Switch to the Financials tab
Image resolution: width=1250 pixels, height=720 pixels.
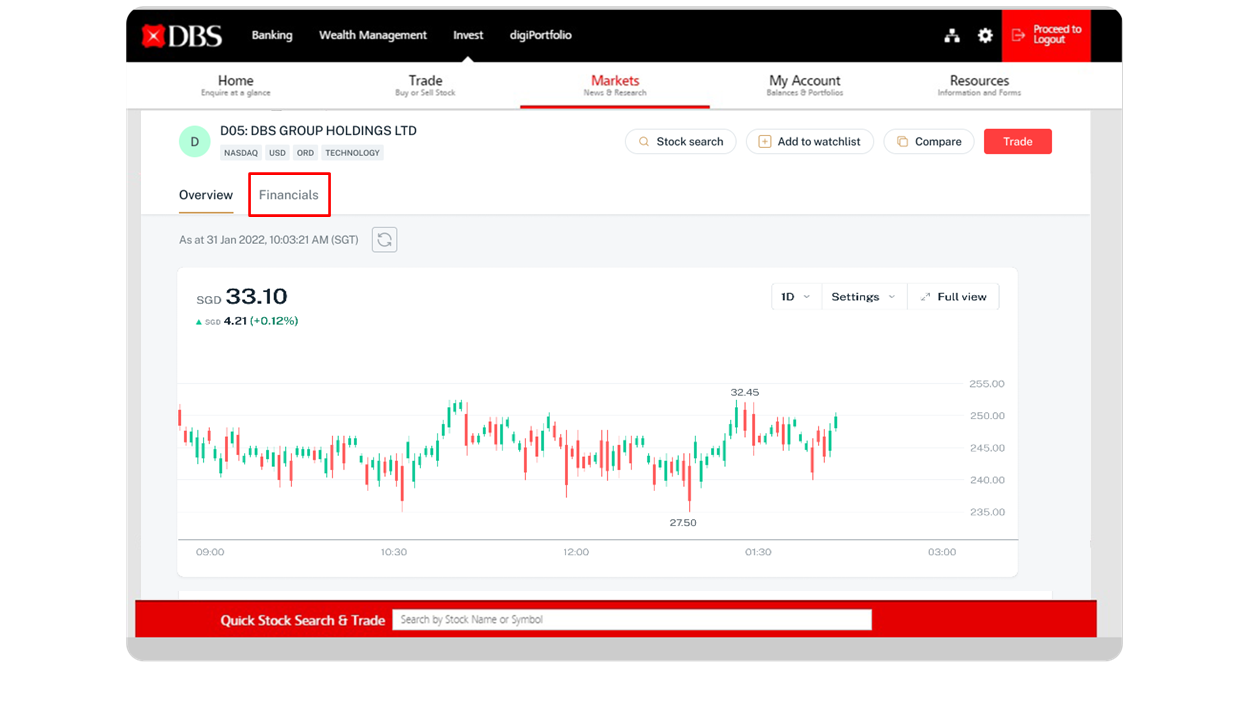(289, 195)
